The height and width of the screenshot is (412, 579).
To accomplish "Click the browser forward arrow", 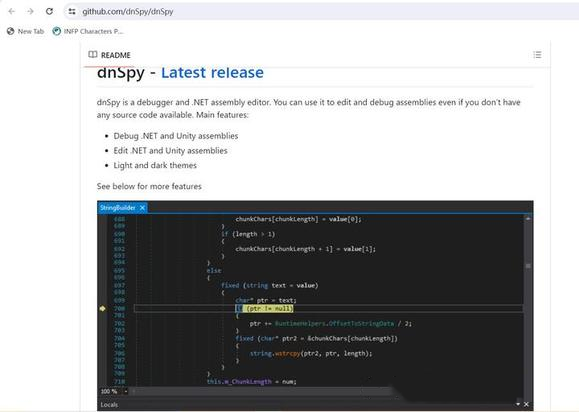I will [30, 11].
